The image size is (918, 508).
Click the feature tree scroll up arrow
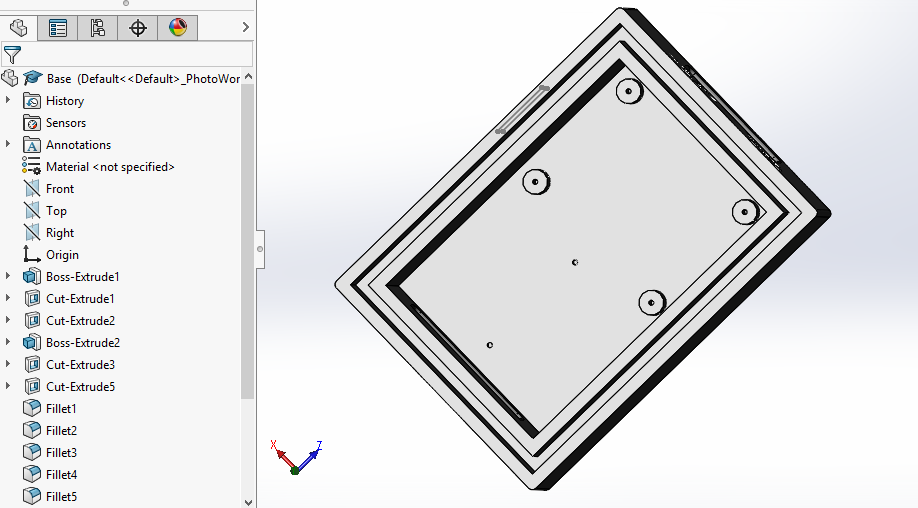coord(248,77)
